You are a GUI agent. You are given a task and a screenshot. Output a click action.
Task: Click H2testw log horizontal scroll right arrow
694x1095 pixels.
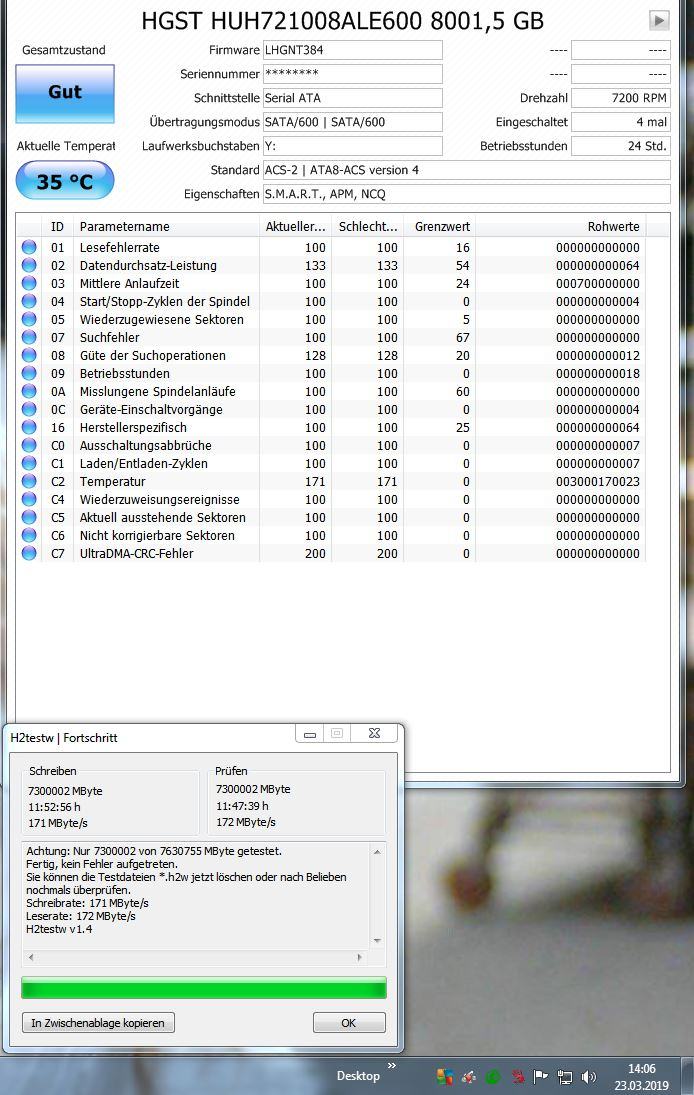click(360, 957)
